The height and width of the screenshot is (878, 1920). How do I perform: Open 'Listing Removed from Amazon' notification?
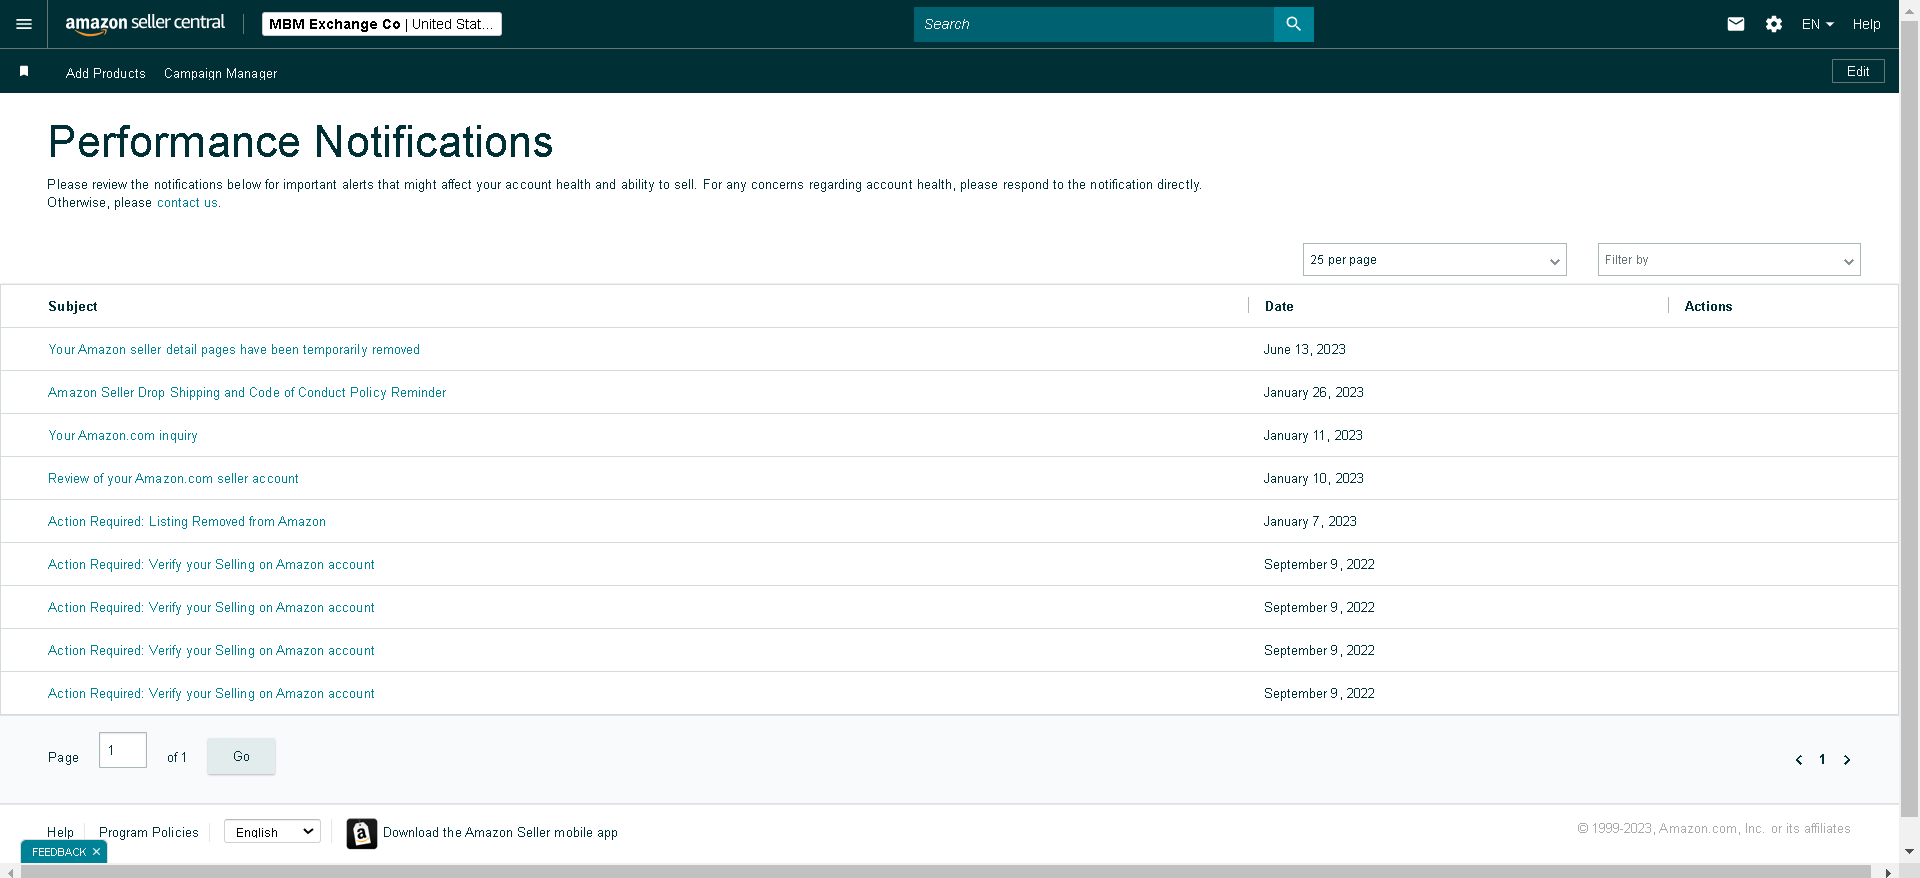pos(187,522)
